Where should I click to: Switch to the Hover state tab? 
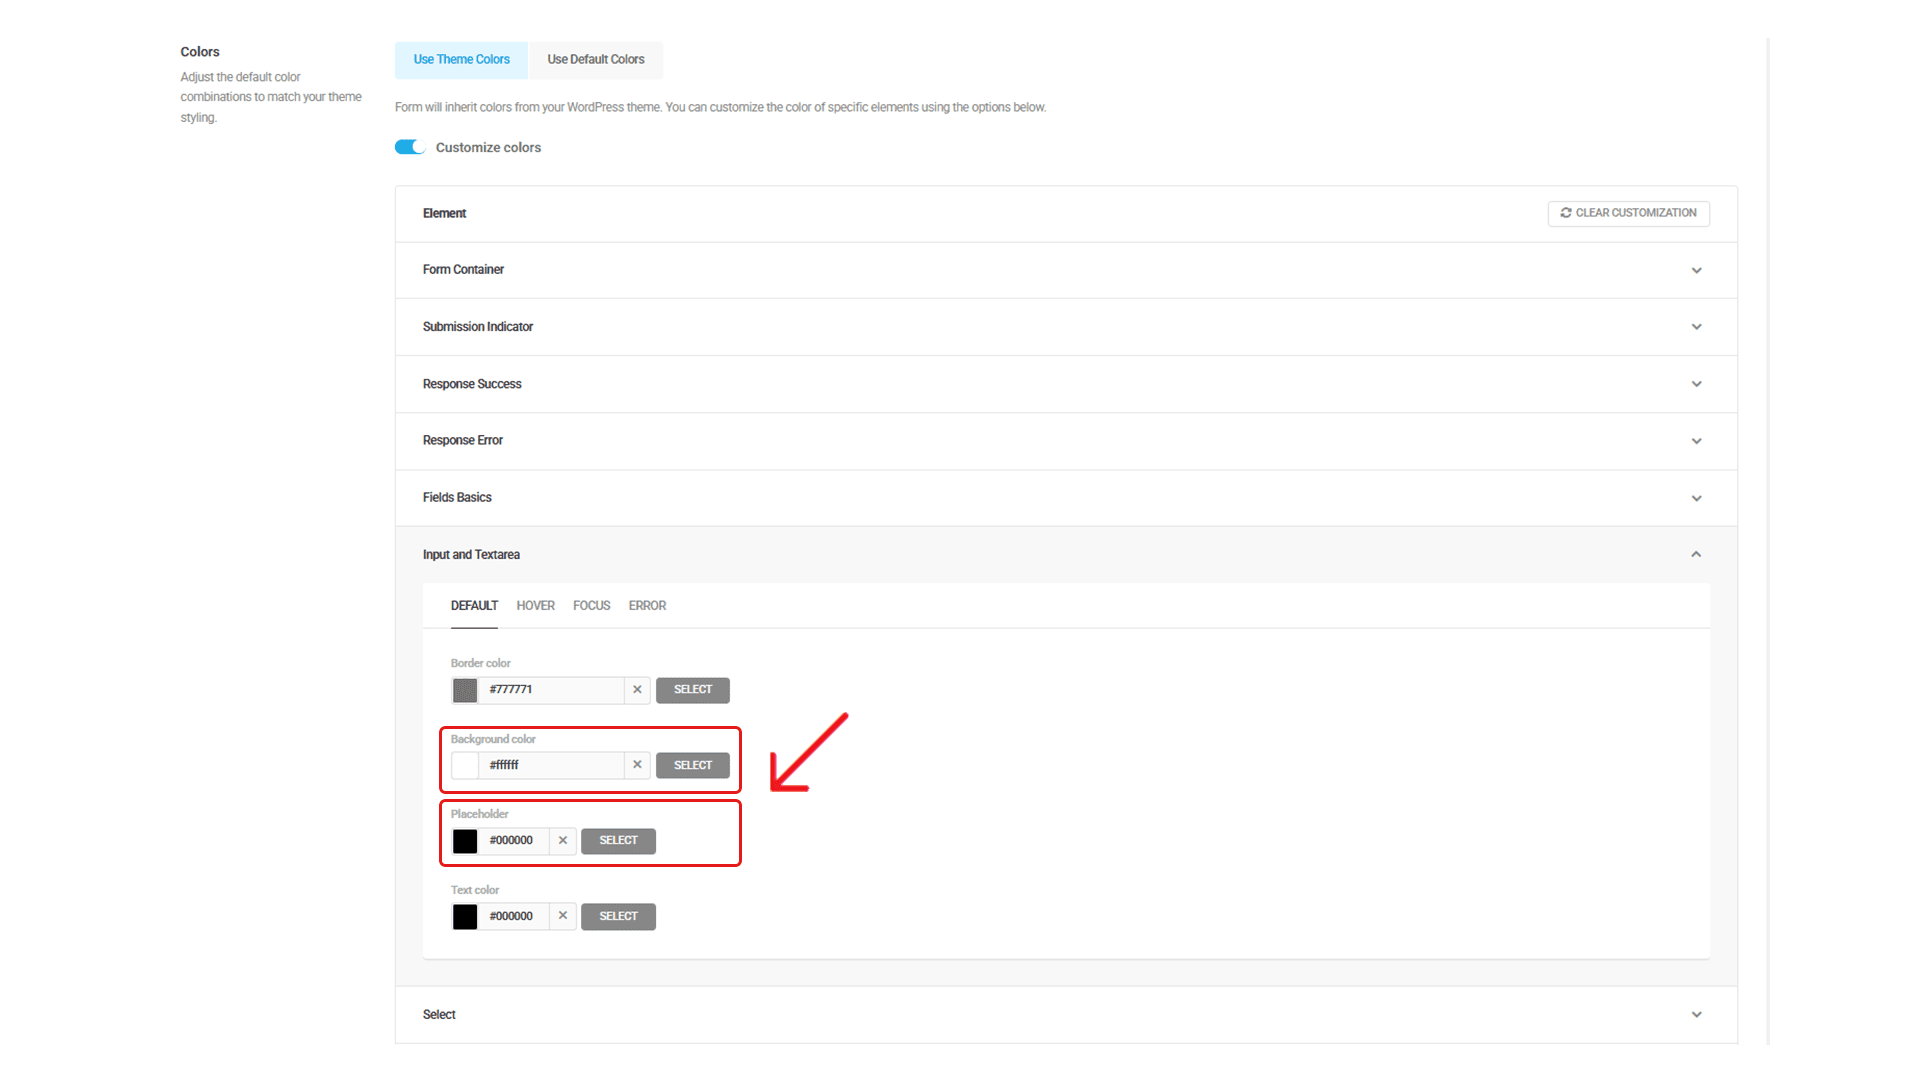(x=535, y=606)
